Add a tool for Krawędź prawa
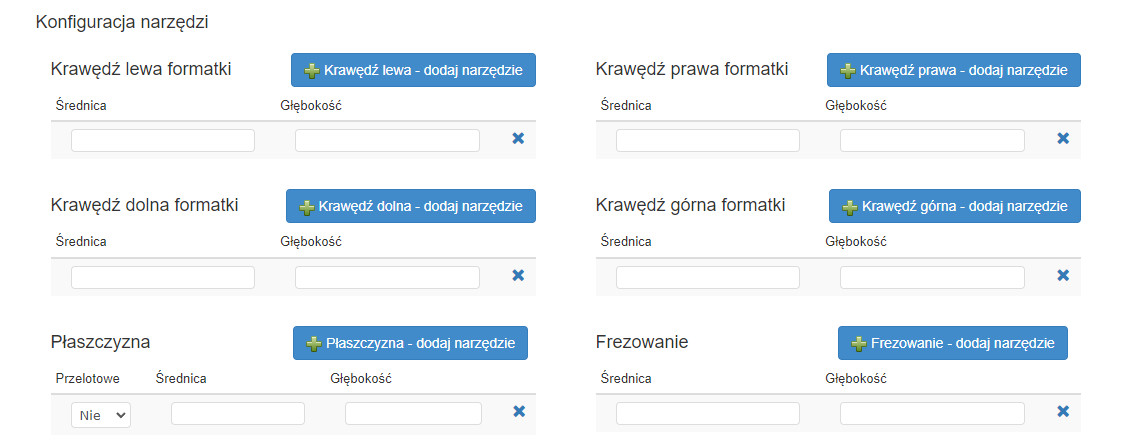 pyautogui.click(x=953, y=70)
